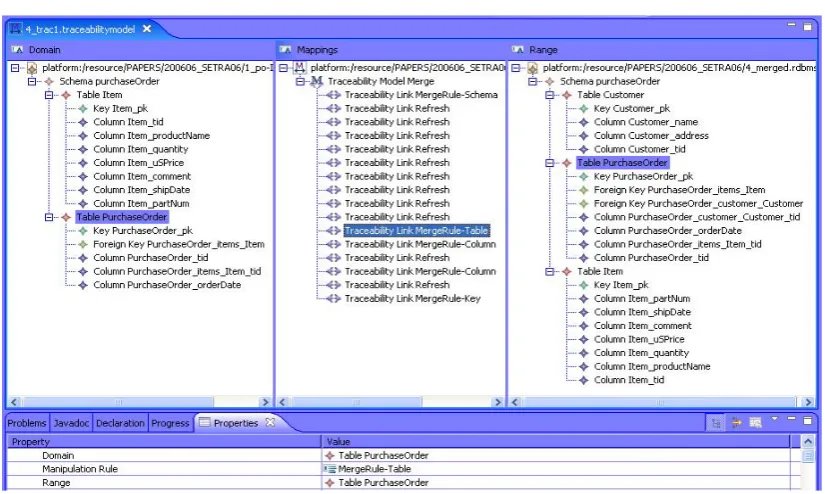
Task: Click Domain panel horizontal scrollbar right arrow
Action: (265, 402)
